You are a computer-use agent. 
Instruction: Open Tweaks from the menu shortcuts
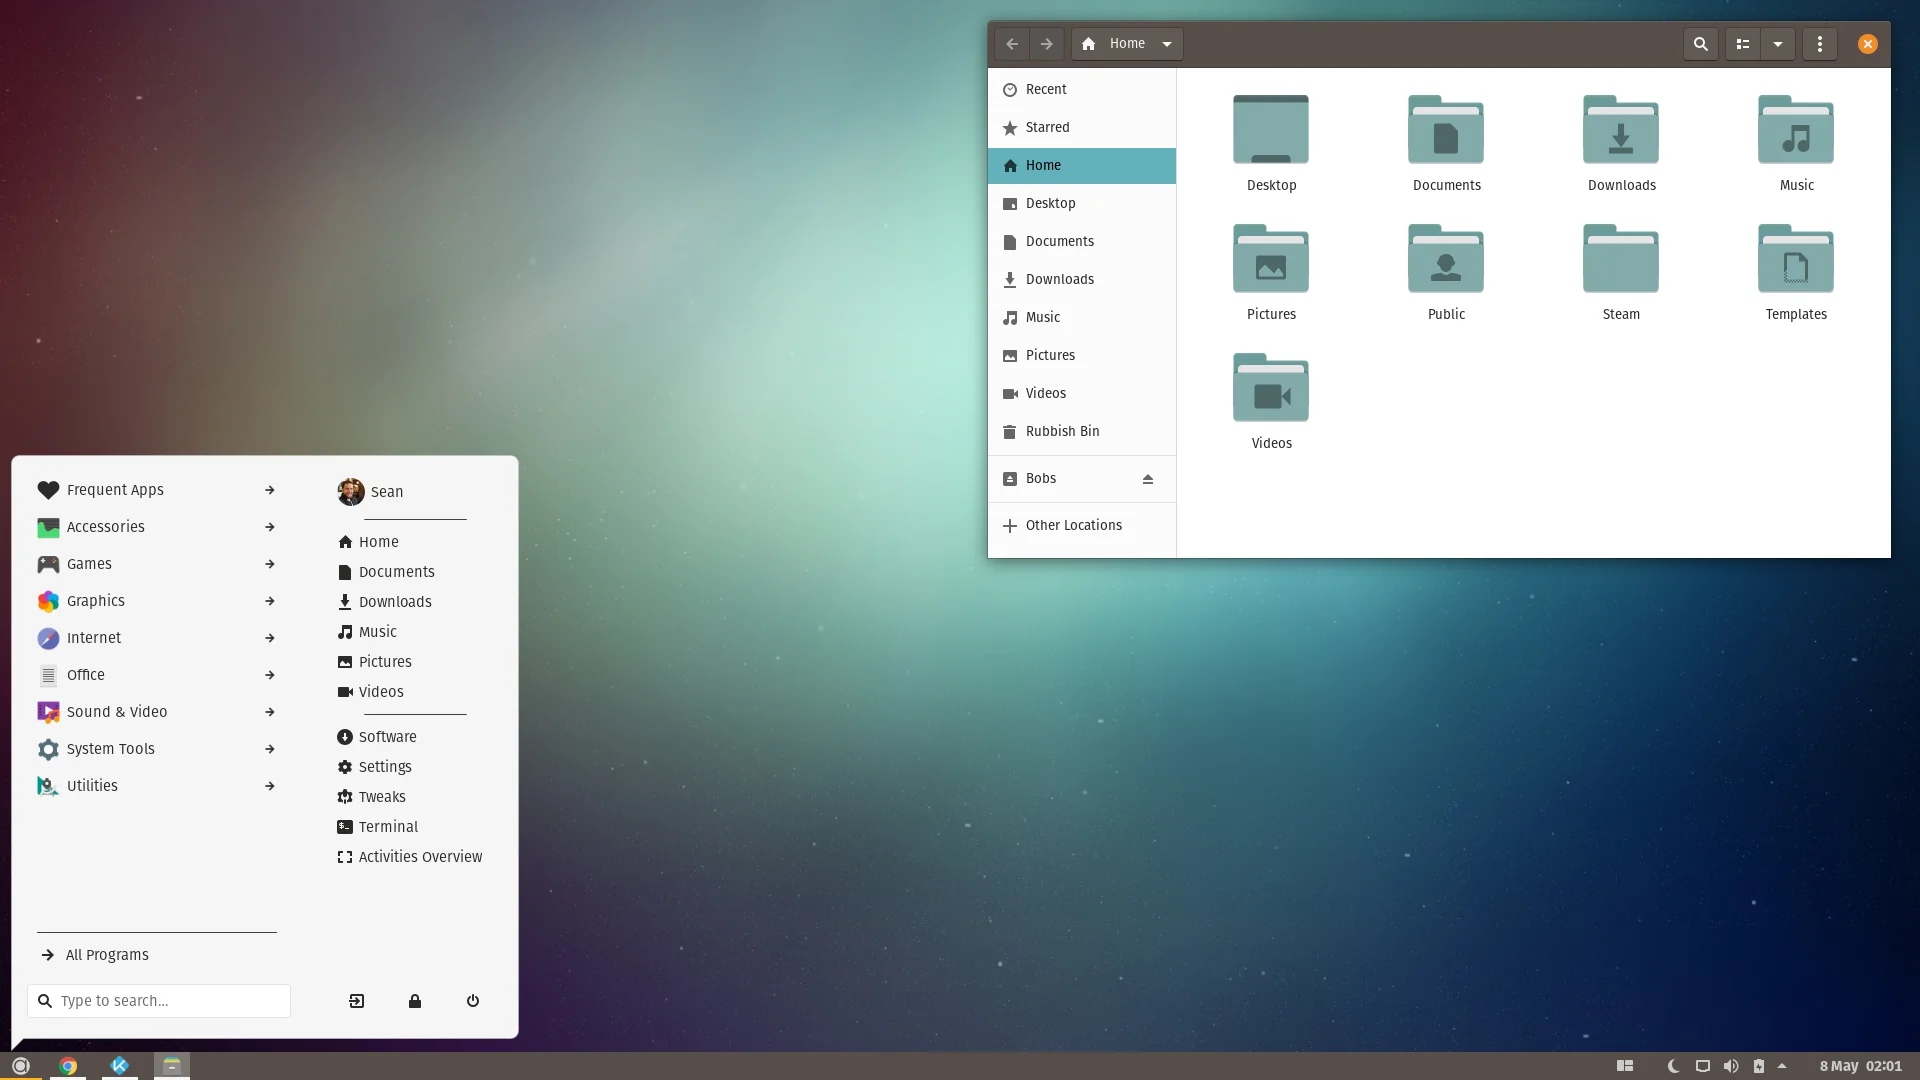[x=372, y=797]
